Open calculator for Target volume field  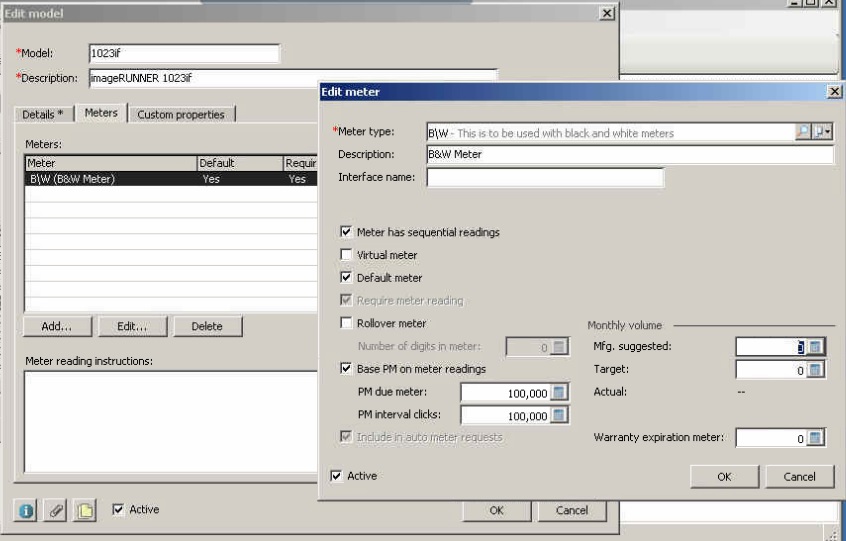coord(815,370)
